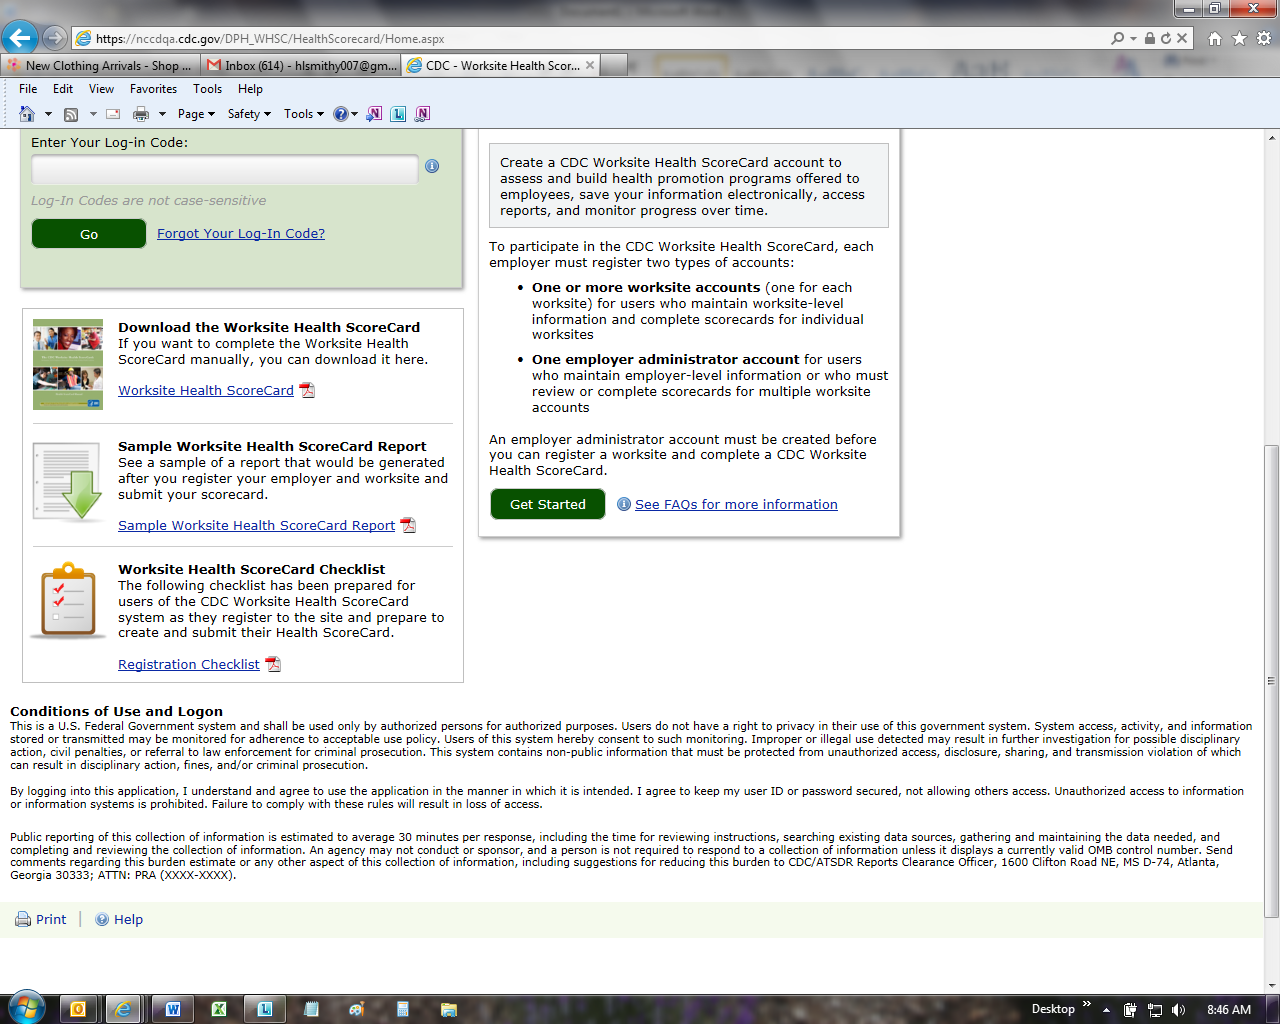Click the vertical scrollbar thumb
1280x1024 pixels.
[1271, 681]
